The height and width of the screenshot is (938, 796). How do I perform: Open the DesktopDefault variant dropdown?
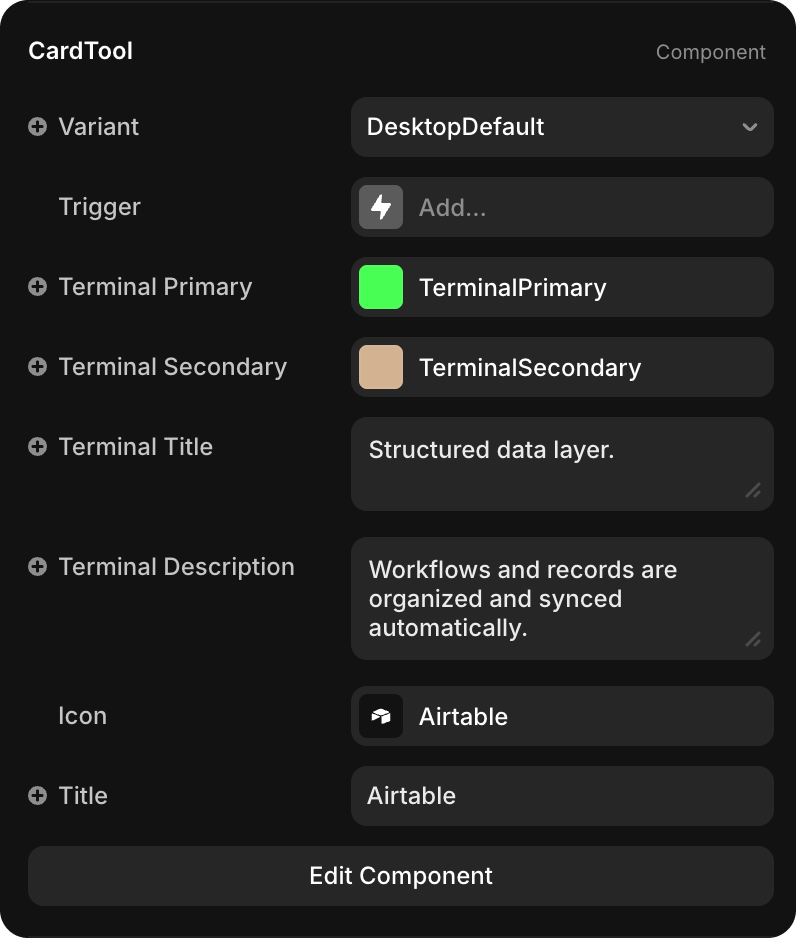562,127
